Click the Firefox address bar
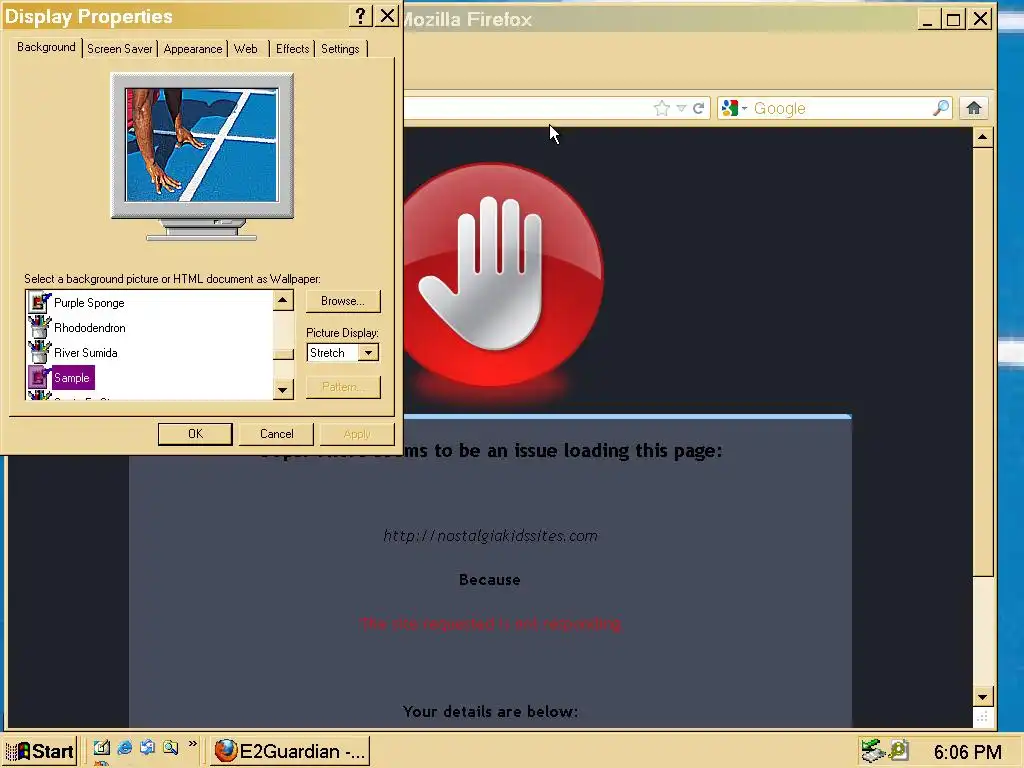This screenshot has width=1024, height=768. click(528, 108)
